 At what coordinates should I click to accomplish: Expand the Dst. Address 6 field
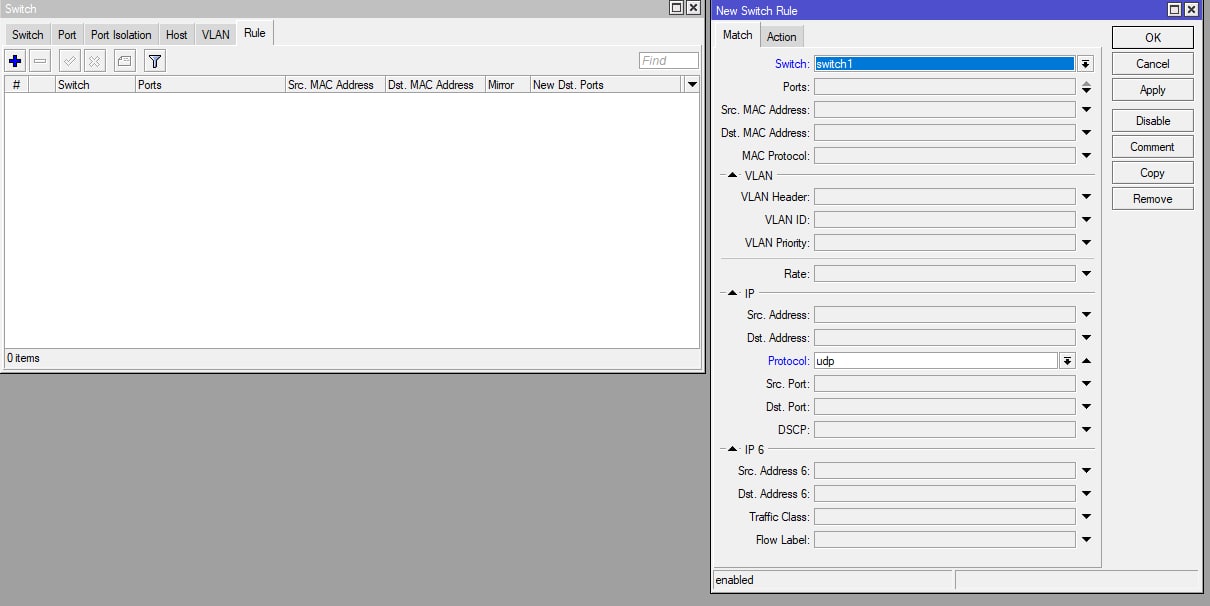tap(1086, 494)
